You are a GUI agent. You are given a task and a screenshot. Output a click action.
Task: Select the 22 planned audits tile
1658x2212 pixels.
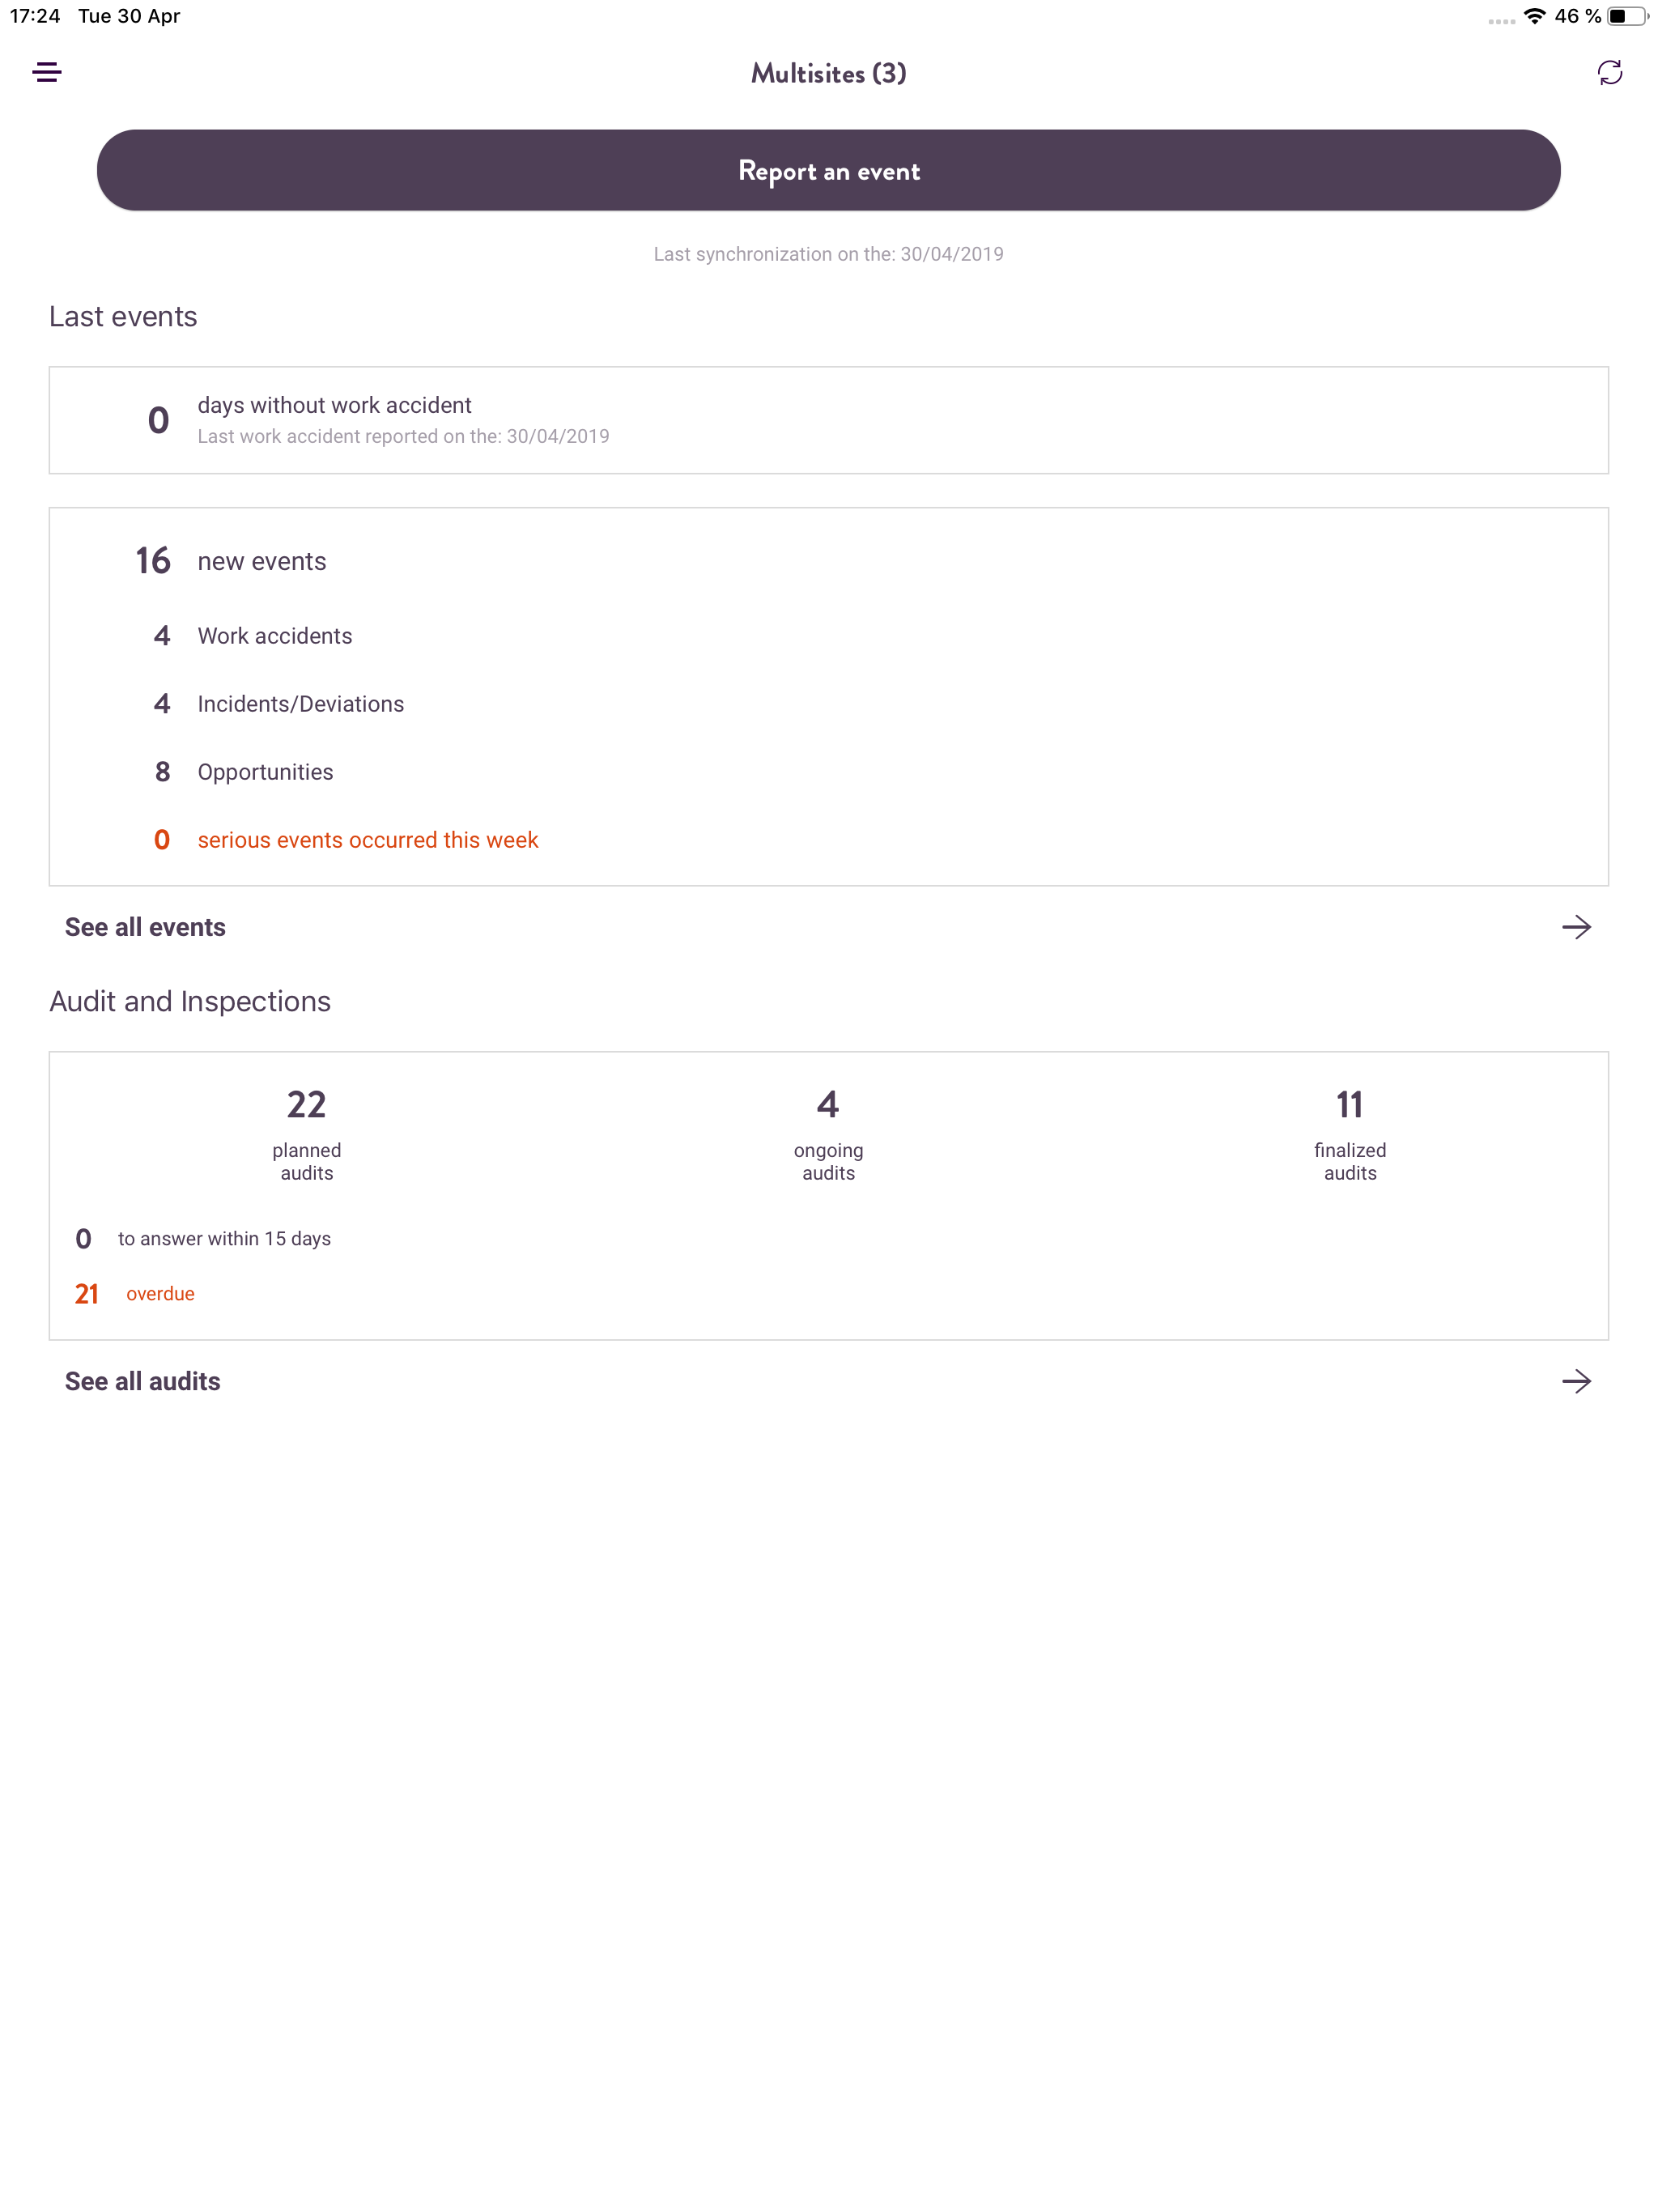306,1134
